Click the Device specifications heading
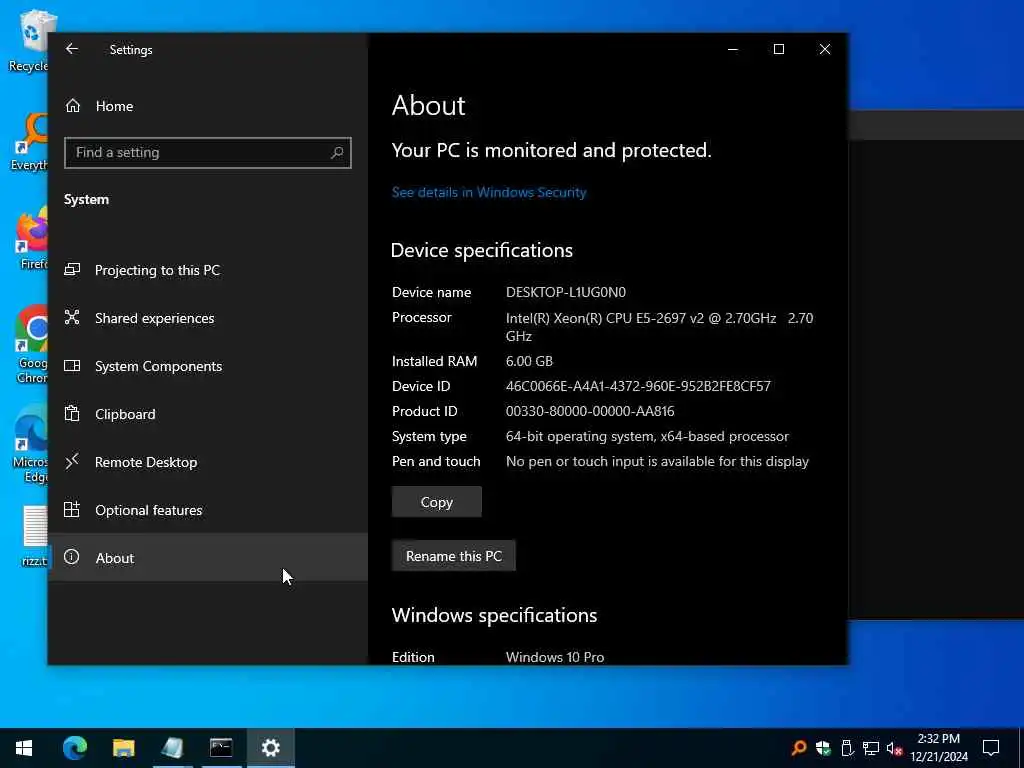 [x=482, y=250]
